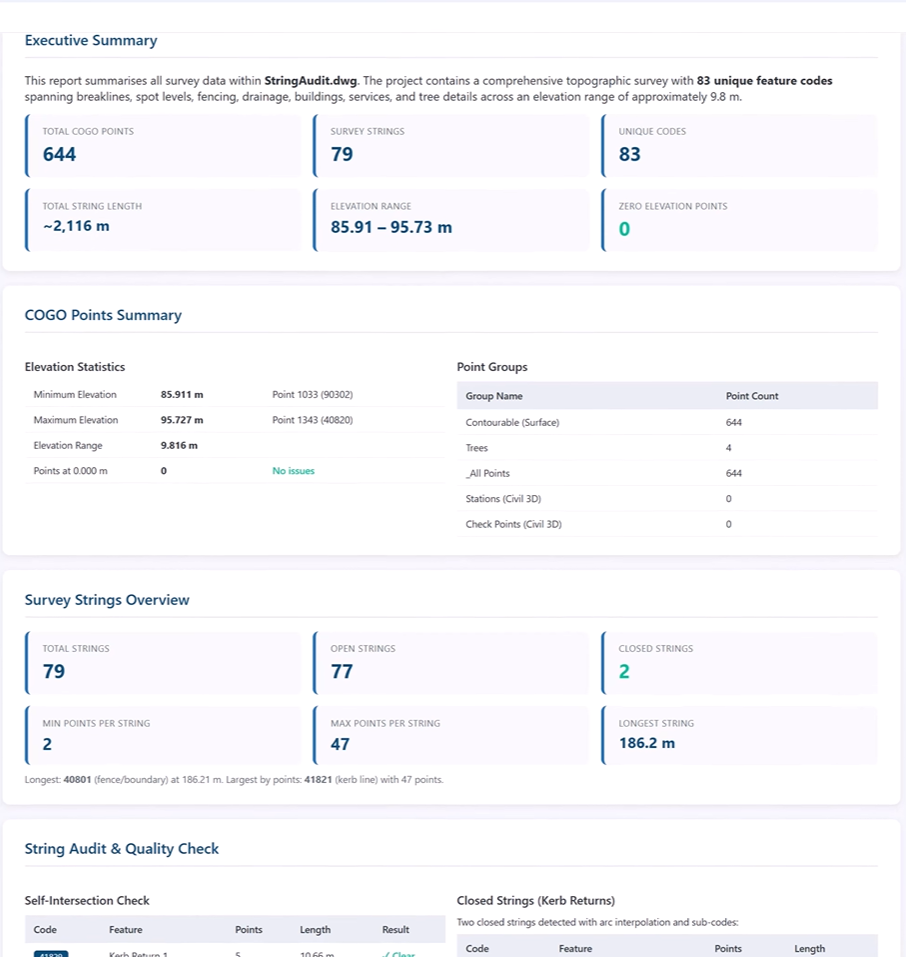906x957 pixels.
Task: Select the Trees point group row
Action: coord(667,448)
